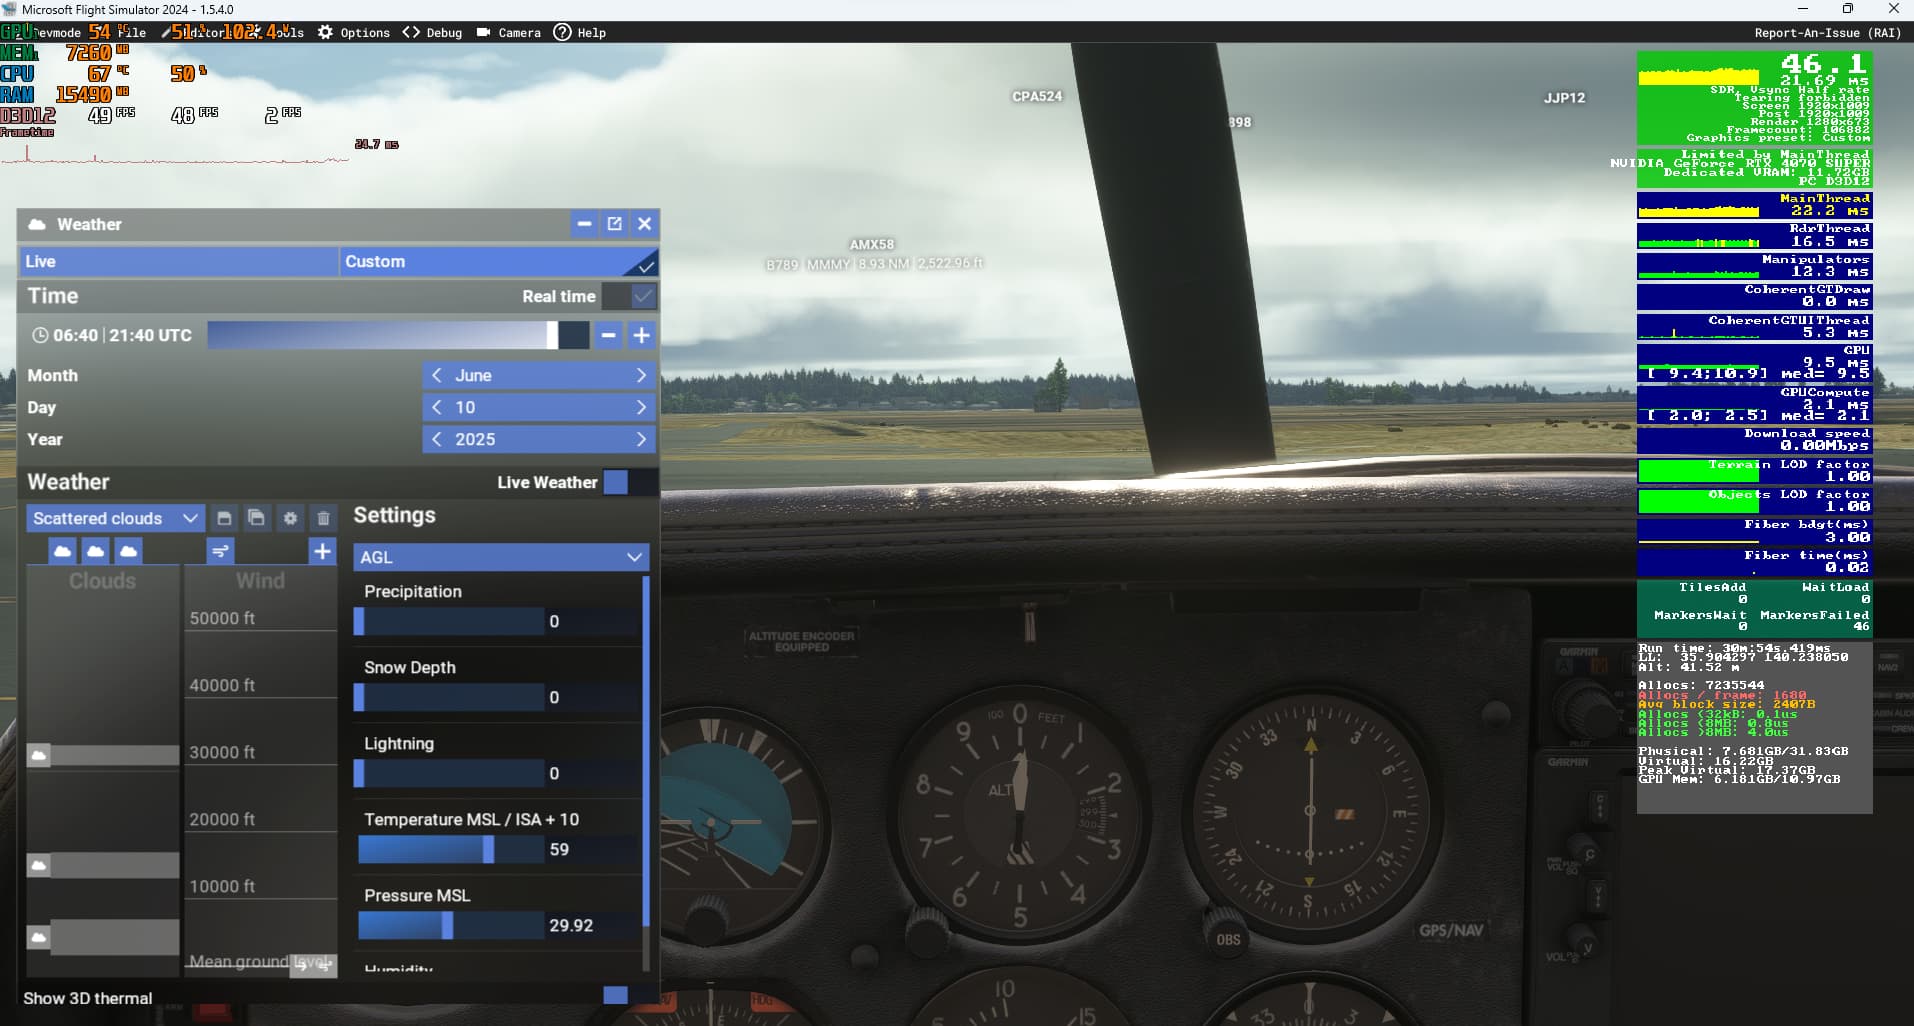Restore down the simulator window
The image size is (1914, 1026).
pos(1847,9)
